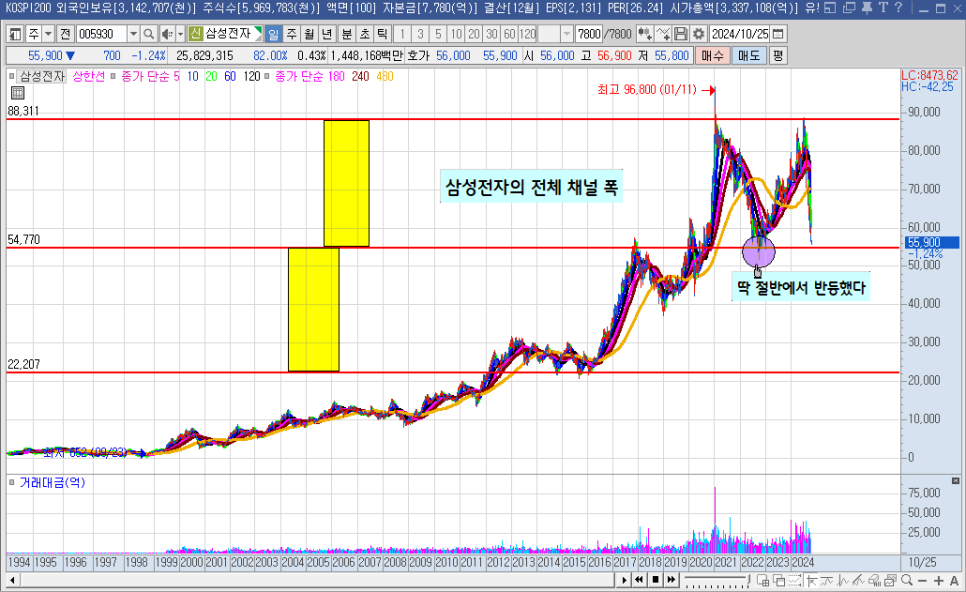
Task: Select the 월 monthly period toggle
Action: click(x=309, y=34)
